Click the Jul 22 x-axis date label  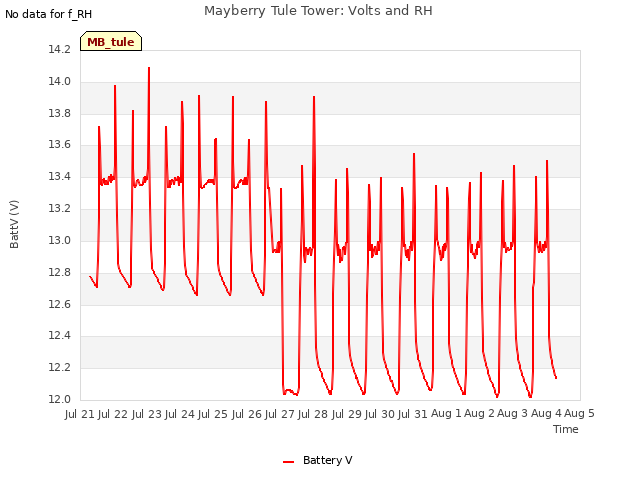(113, 414)
